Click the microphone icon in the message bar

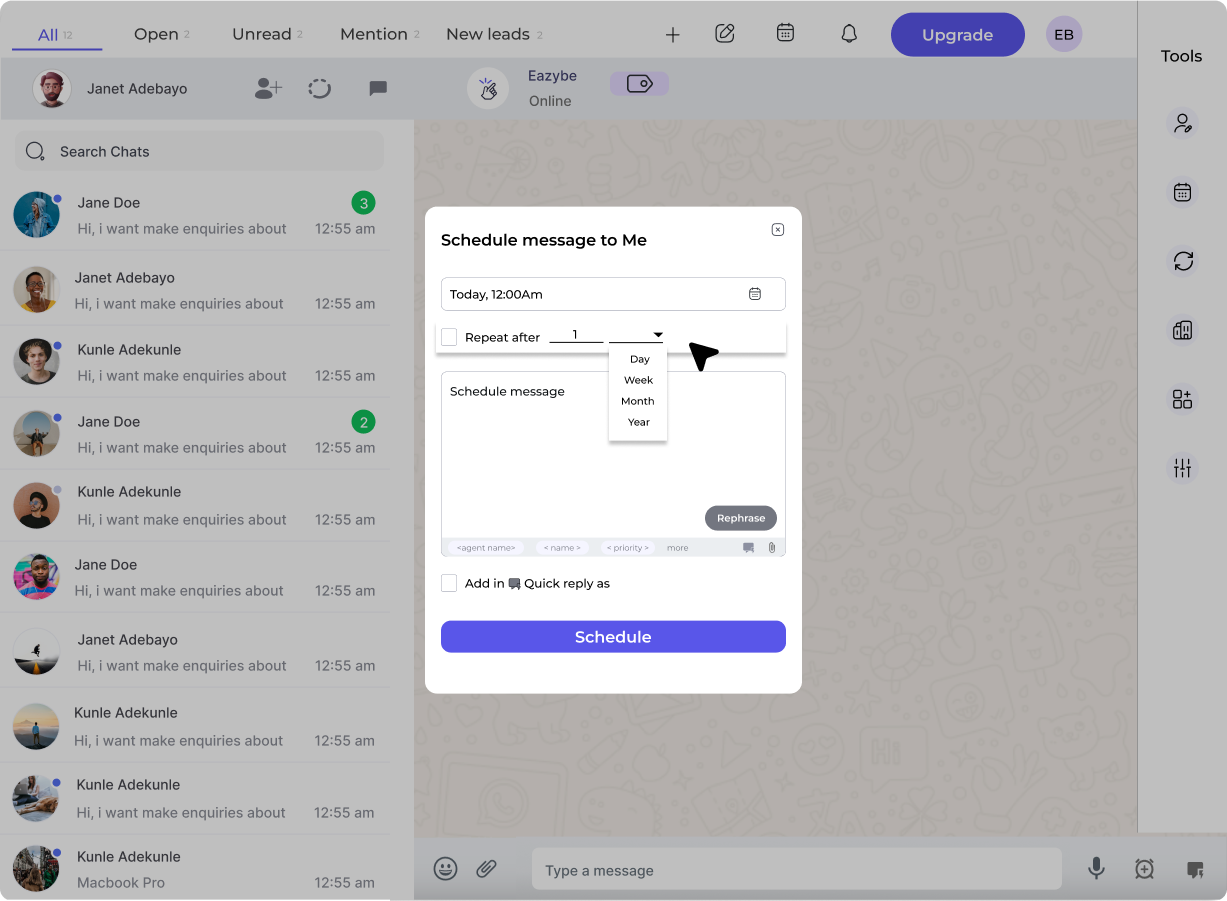(1096, 869)
